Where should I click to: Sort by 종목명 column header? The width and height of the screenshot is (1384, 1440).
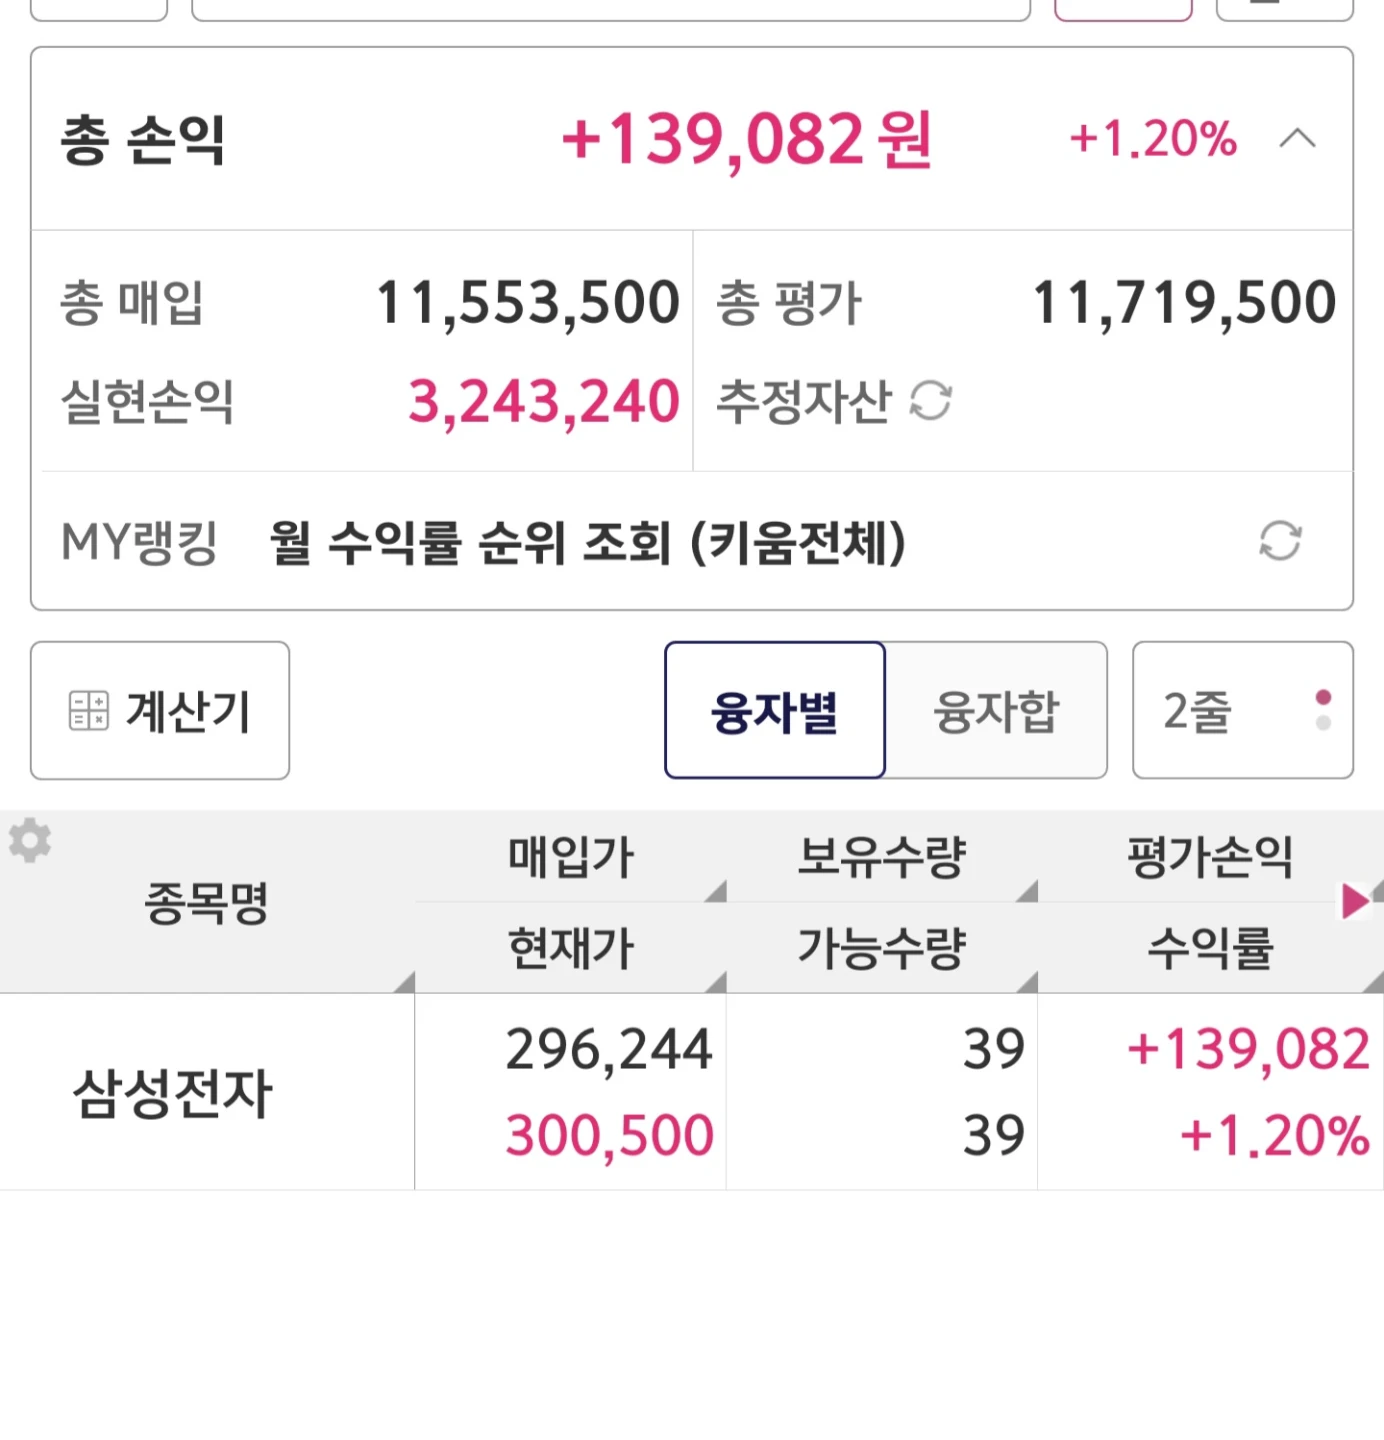tap(207, 902)
